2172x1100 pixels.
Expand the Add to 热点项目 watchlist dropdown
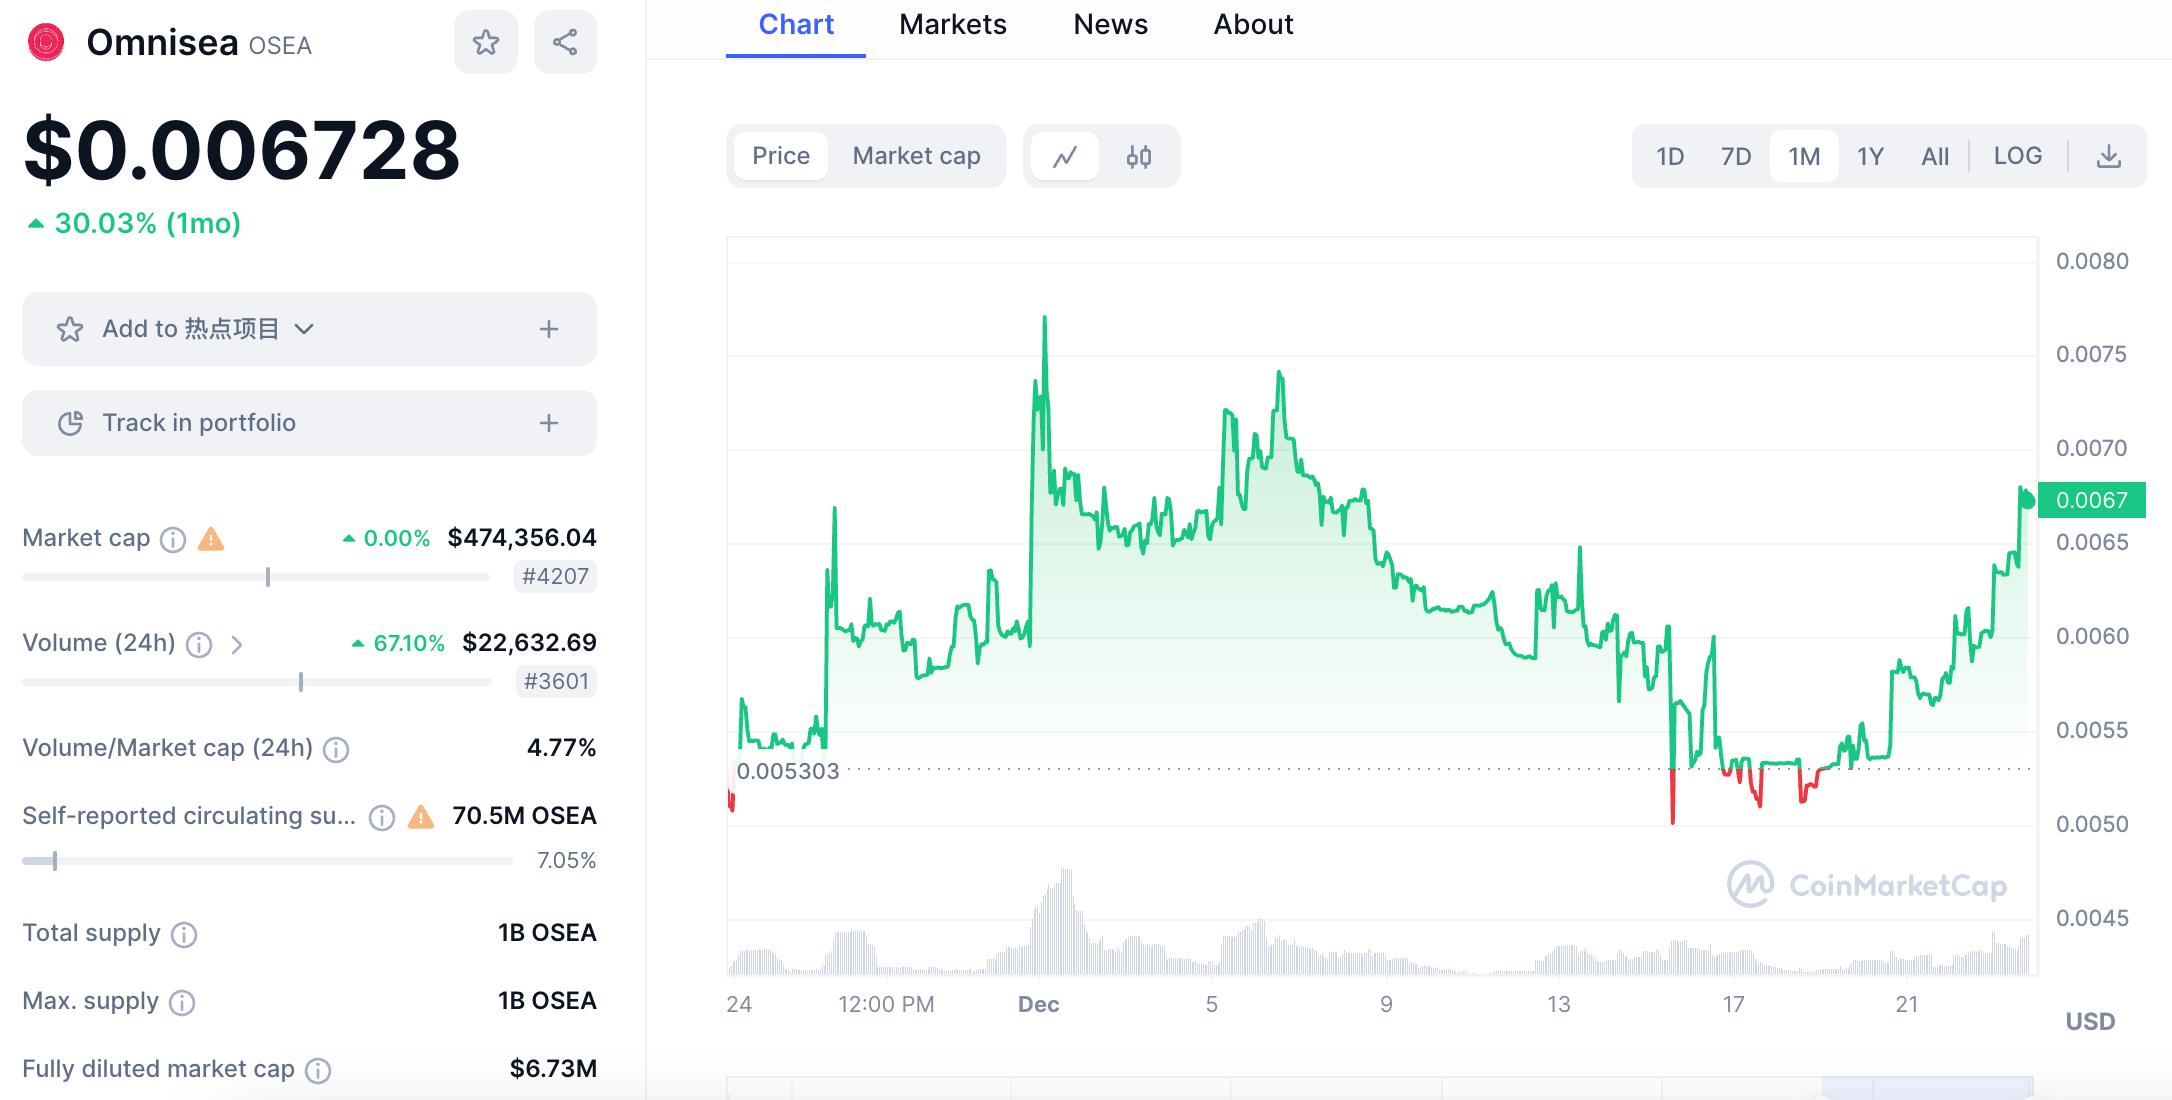coord(305,329)
